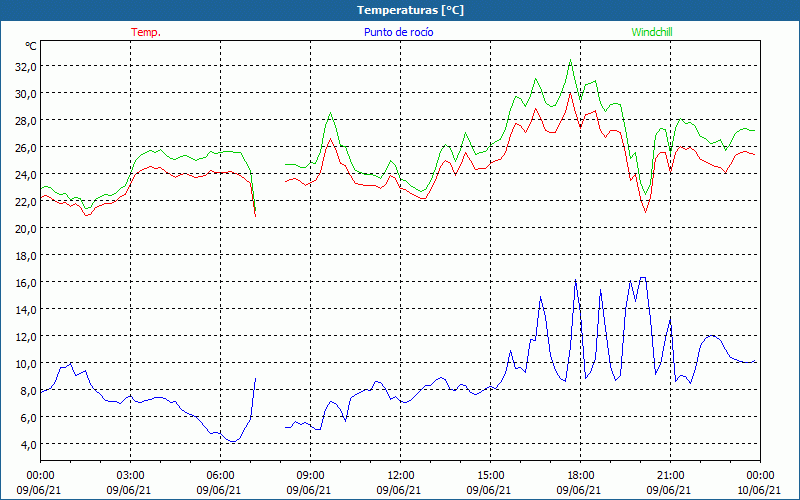800x500 pixels.
Task: Click the '12,0' y-axis value
Action: 26,337
